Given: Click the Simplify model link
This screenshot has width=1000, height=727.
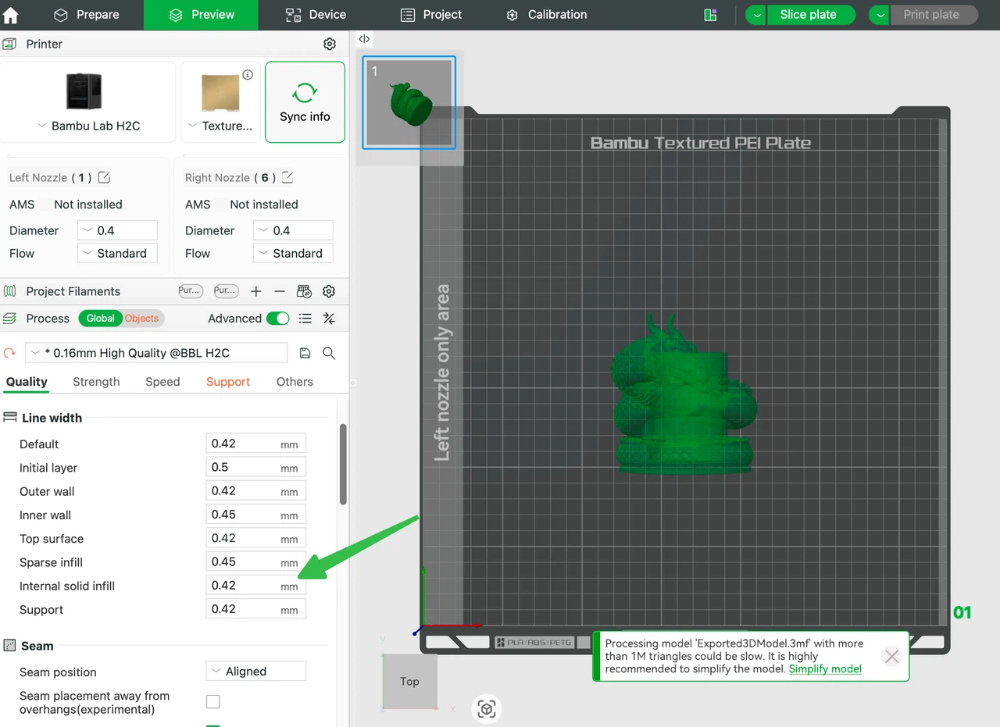Looking at the screenshot, I should 825,668.
